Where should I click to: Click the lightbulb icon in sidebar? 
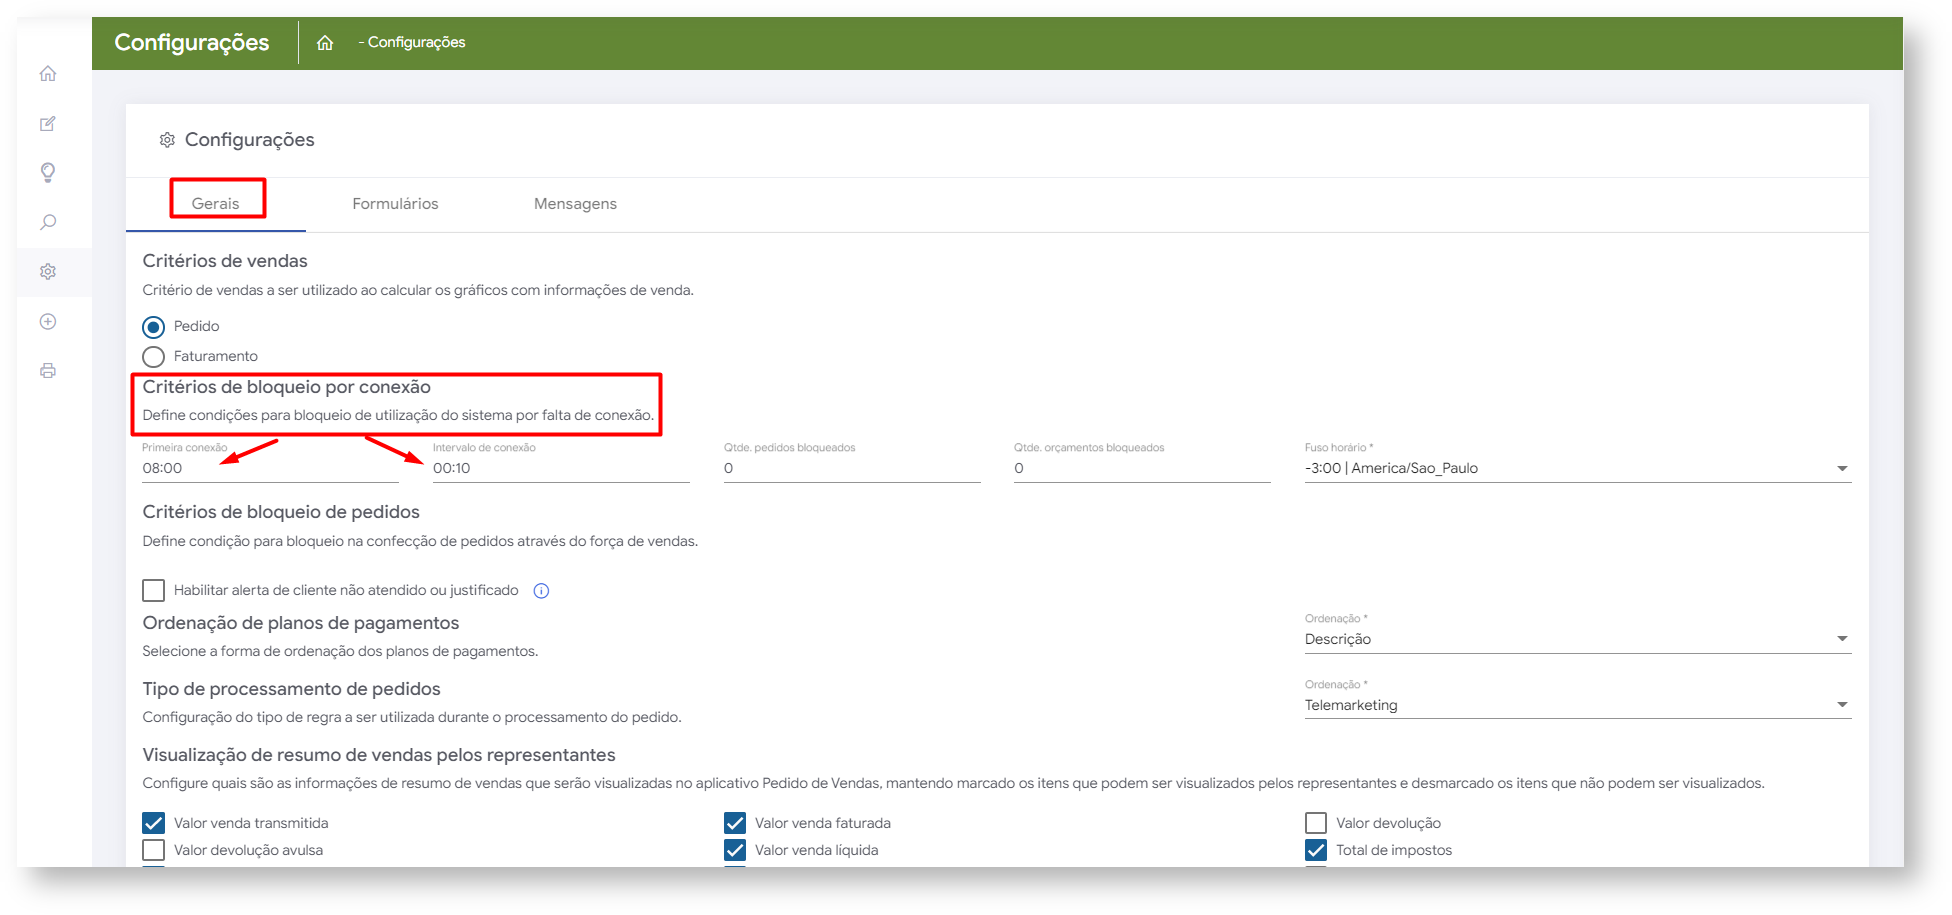coord(48,172)
